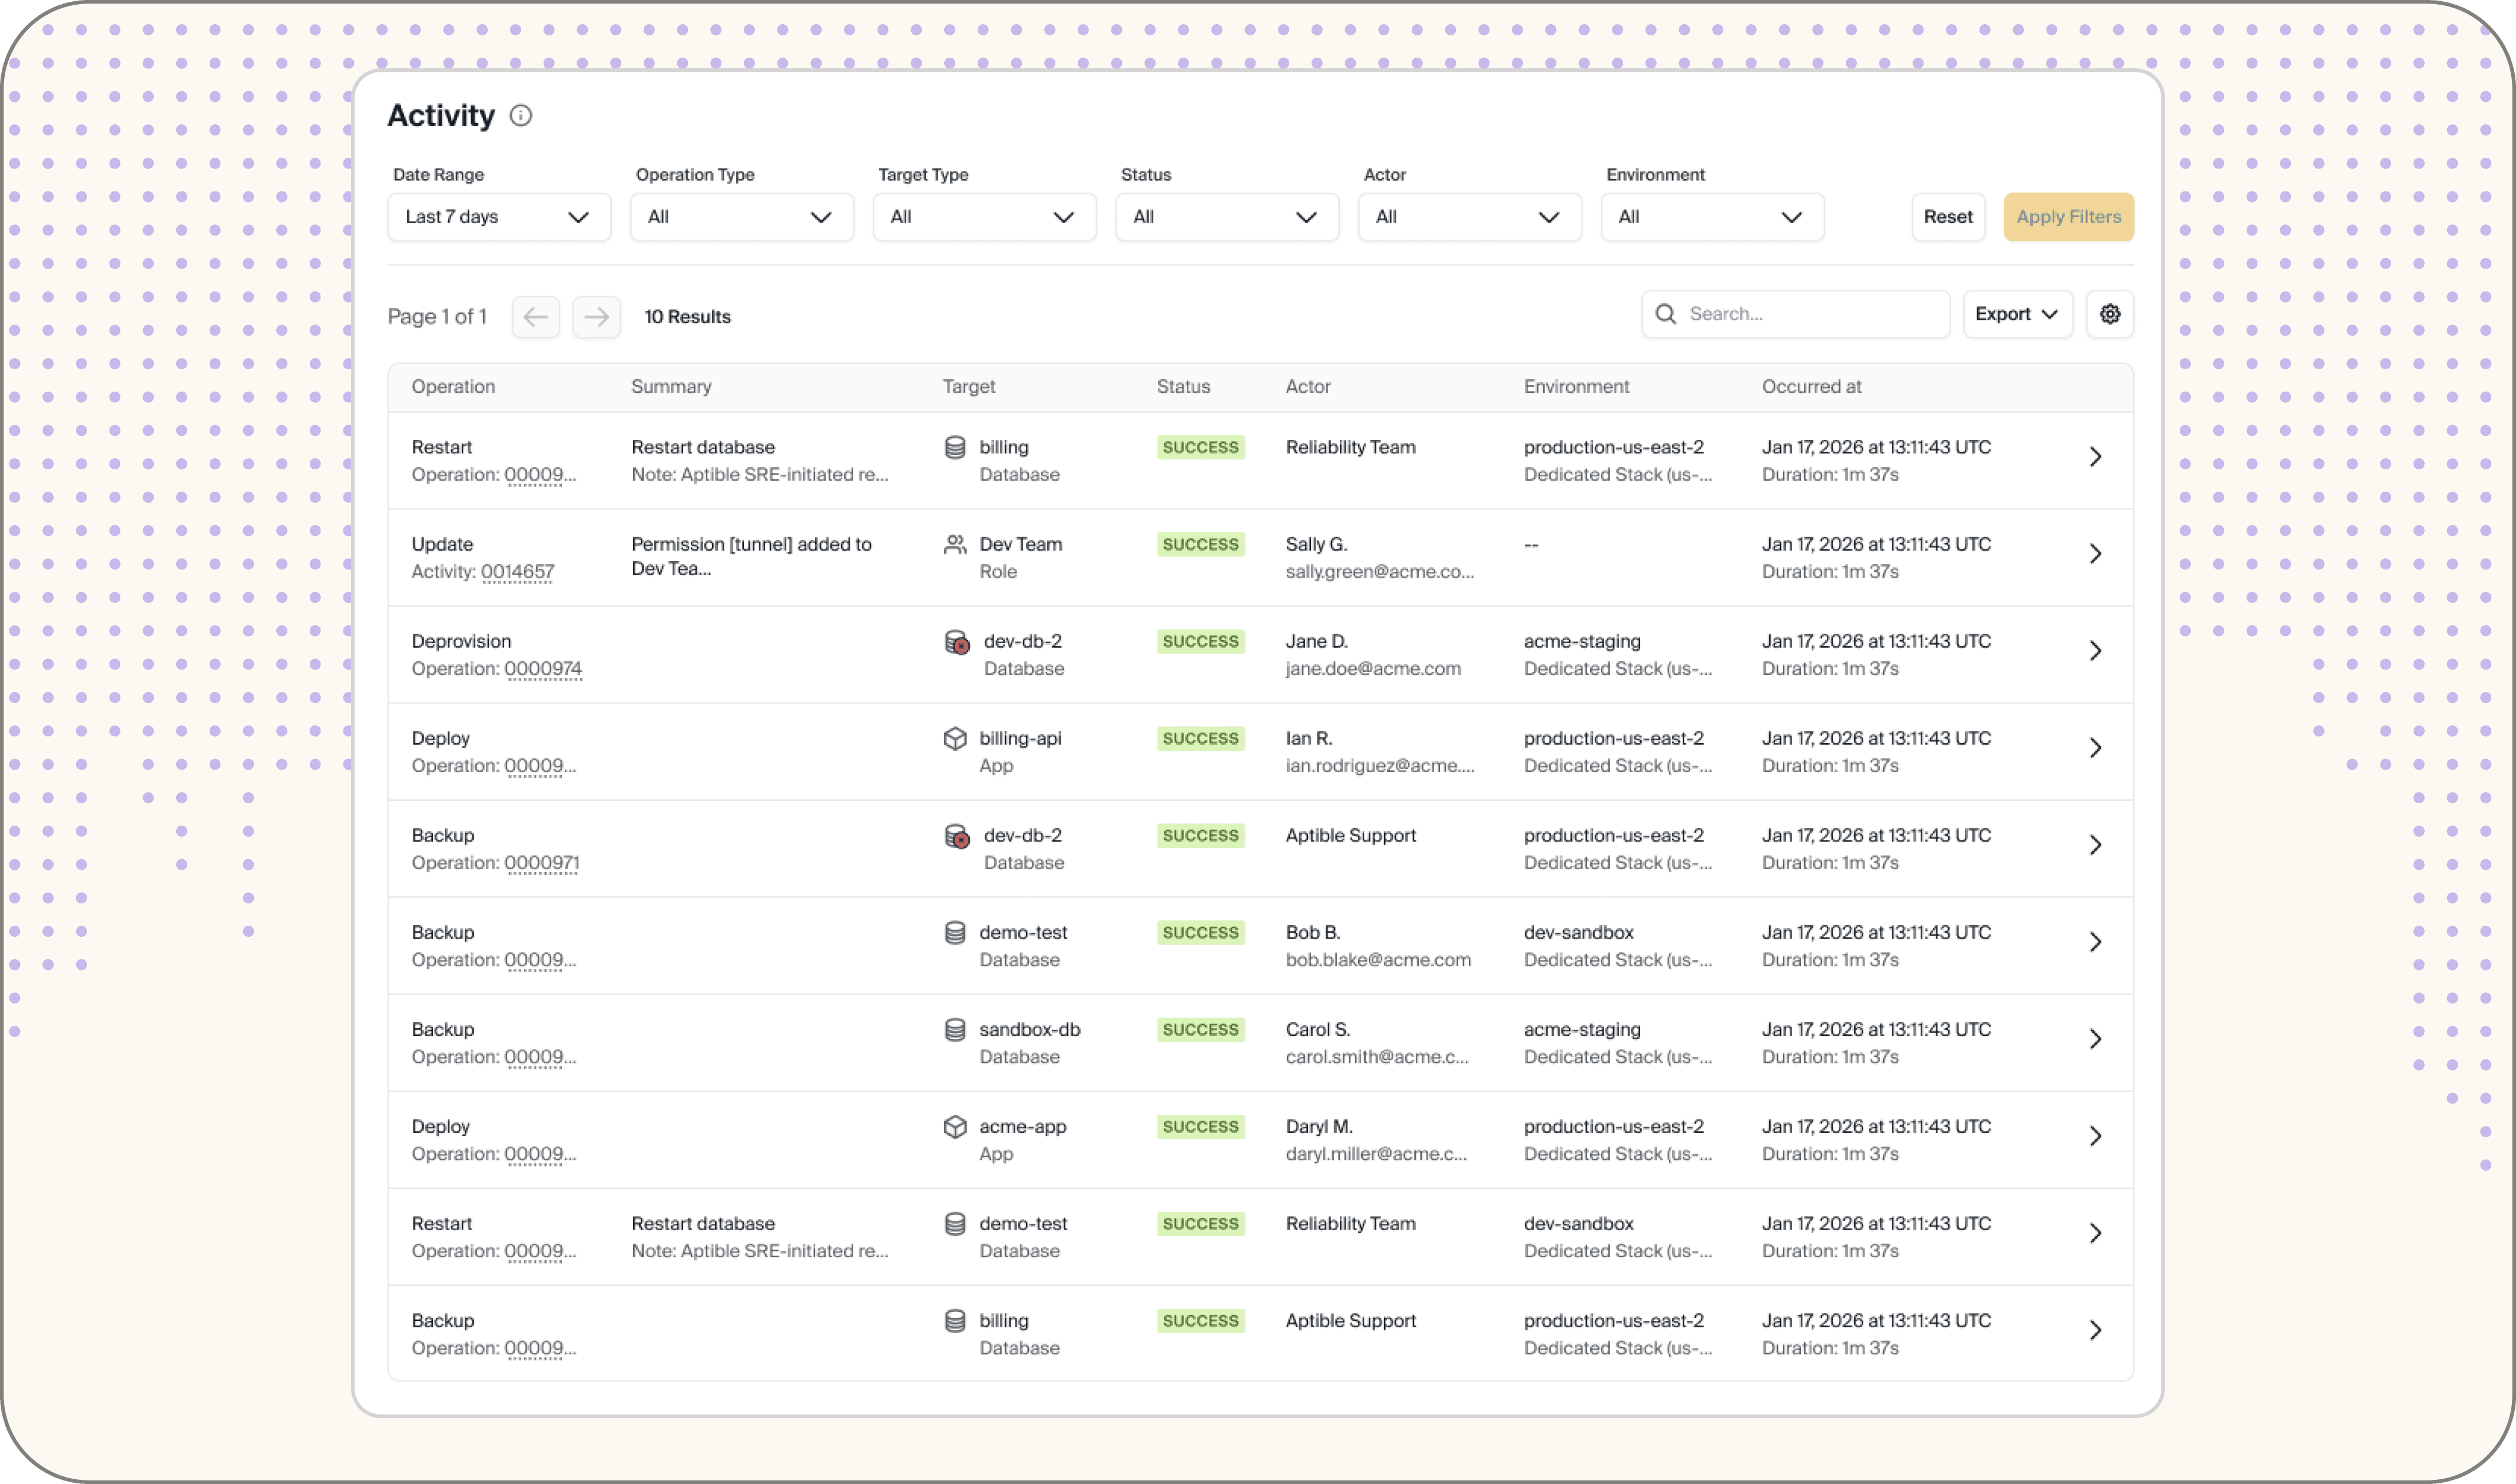Click the Reset button
This screenshot has height=1484, width=2516.
pyautogui.click(x=1947, y=217)
